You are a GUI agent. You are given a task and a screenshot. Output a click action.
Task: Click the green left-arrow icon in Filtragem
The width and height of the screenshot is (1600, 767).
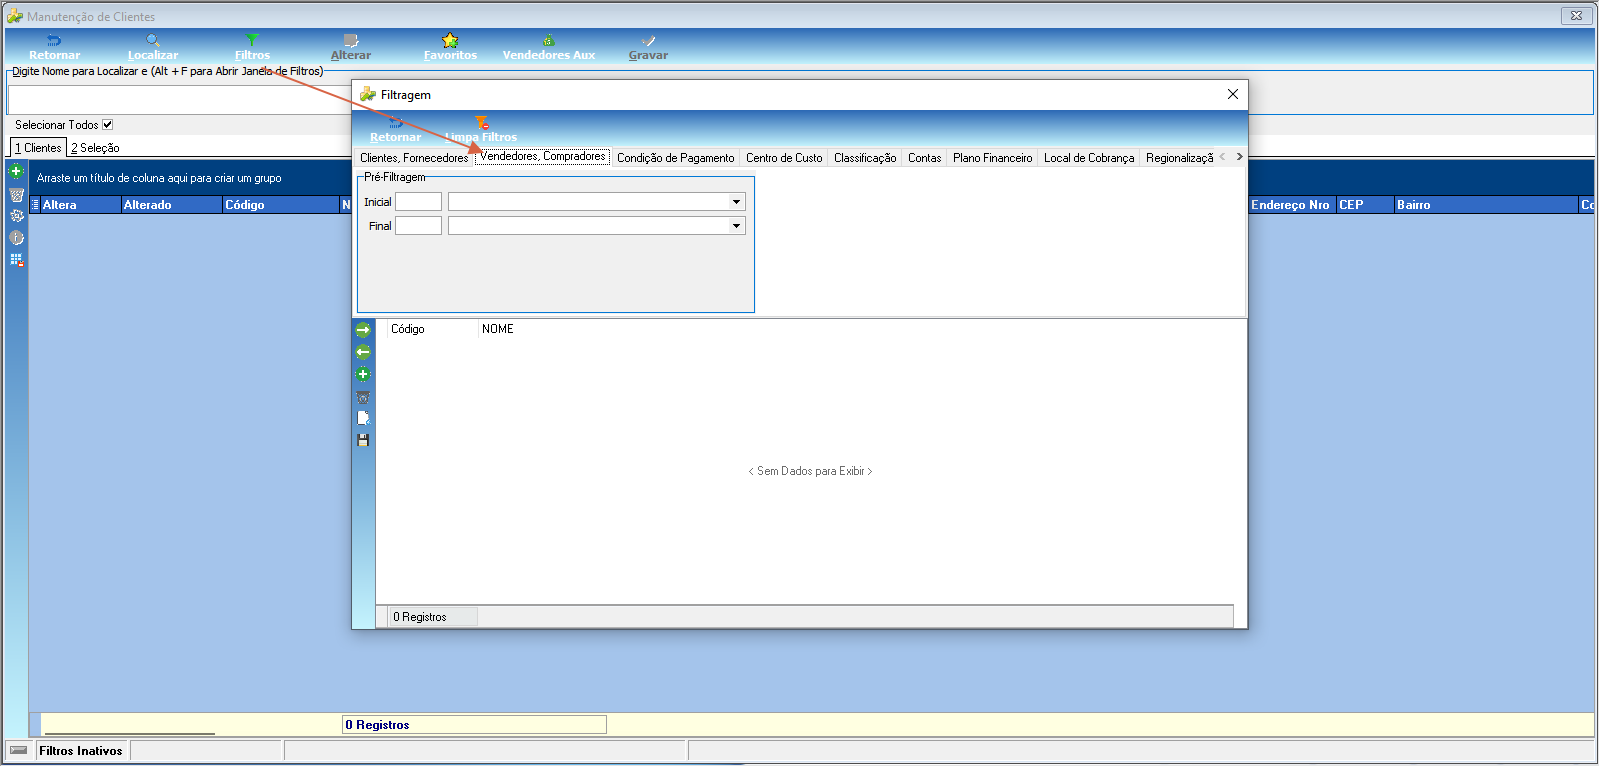pyautogui.click(x=363, y=352)
